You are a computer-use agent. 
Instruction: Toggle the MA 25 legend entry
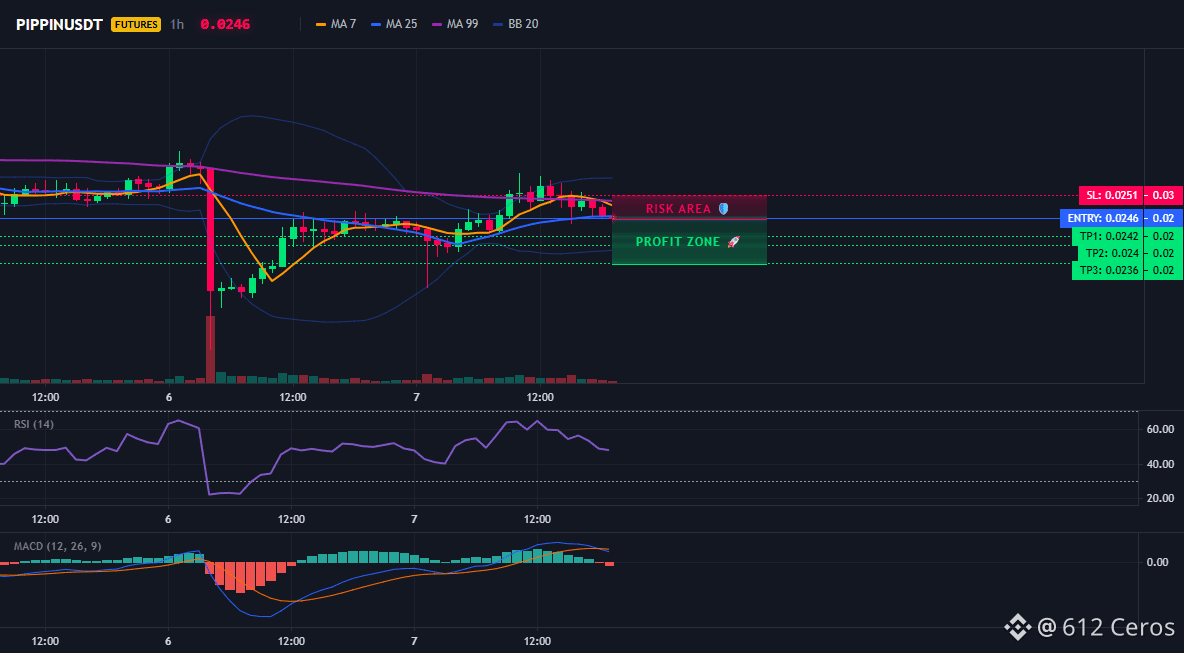394,24
